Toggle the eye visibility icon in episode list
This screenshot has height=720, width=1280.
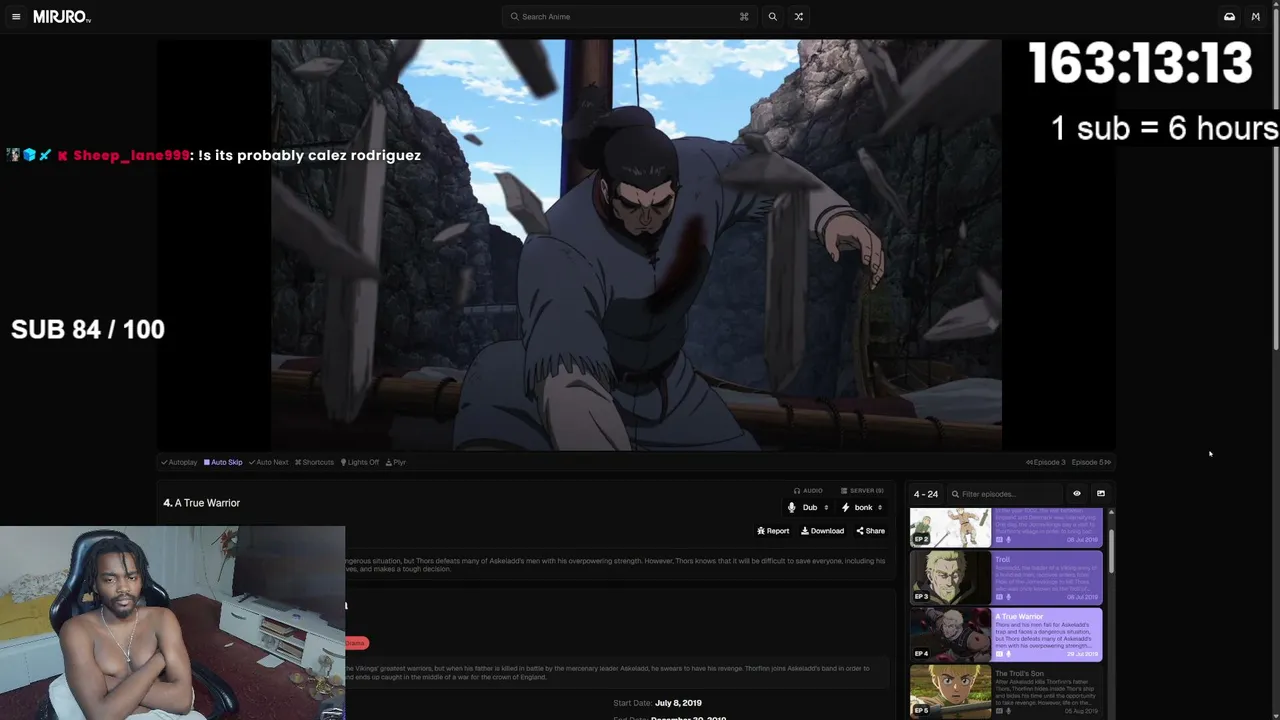tap(1077, 494)
